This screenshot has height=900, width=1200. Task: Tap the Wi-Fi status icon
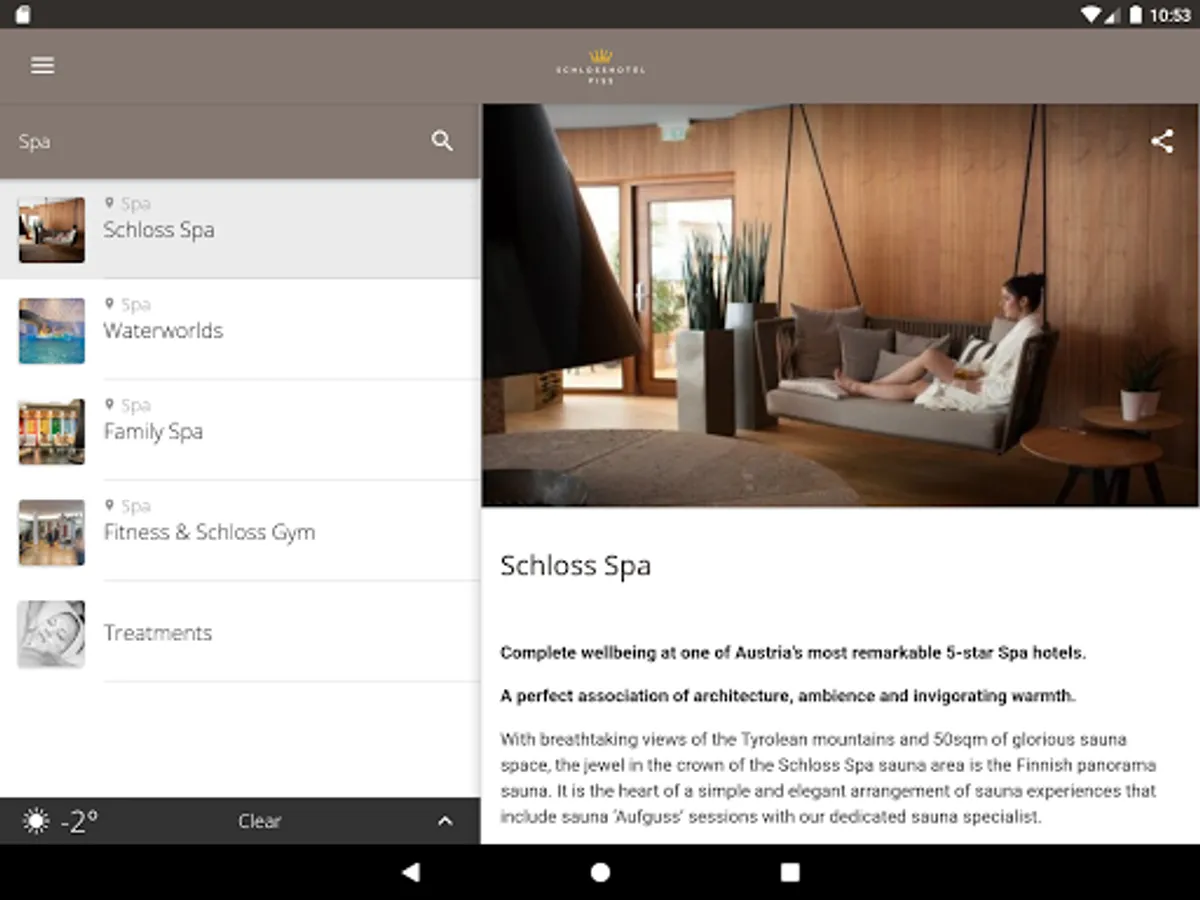point(1090,15)
